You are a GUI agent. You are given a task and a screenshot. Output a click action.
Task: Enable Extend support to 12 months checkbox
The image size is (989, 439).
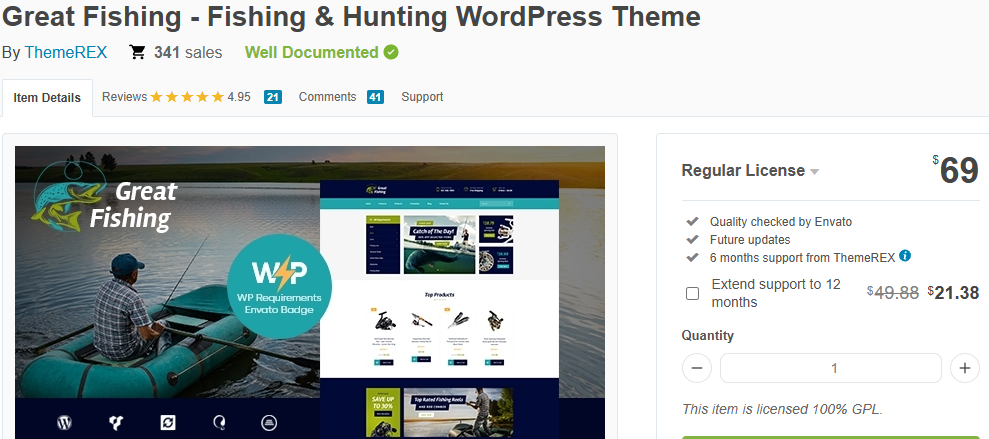693,293
